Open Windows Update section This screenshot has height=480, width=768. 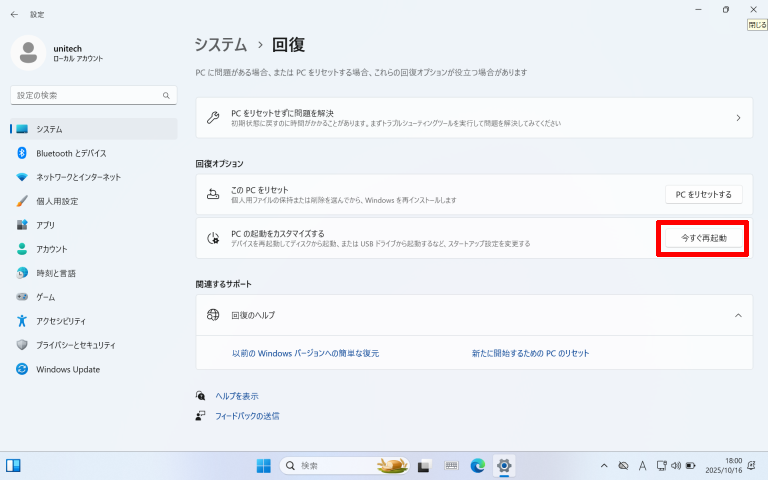(x=67, y=369)
